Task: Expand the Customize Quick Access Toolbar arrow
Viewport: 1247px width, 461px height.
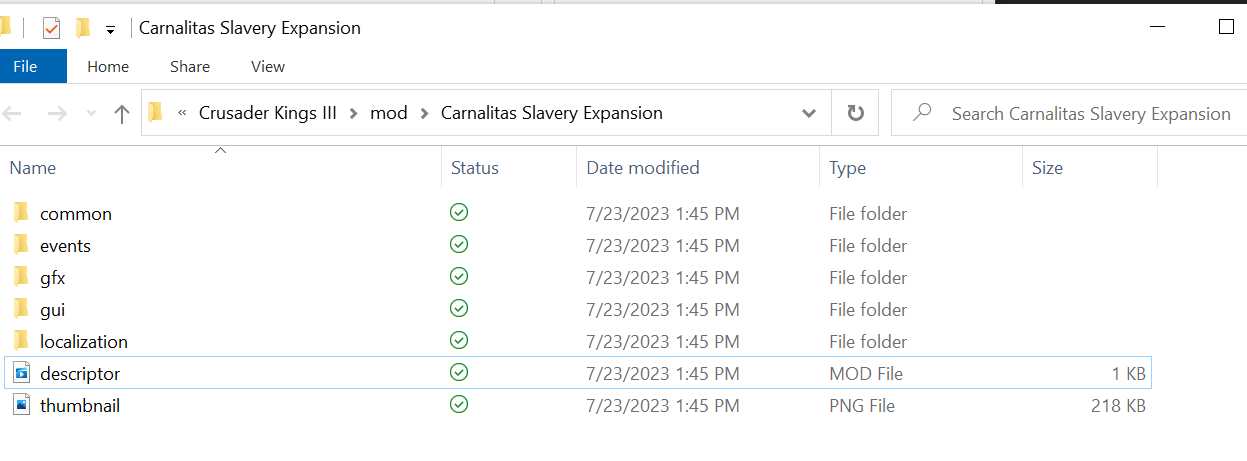Action: coord(110,29)
